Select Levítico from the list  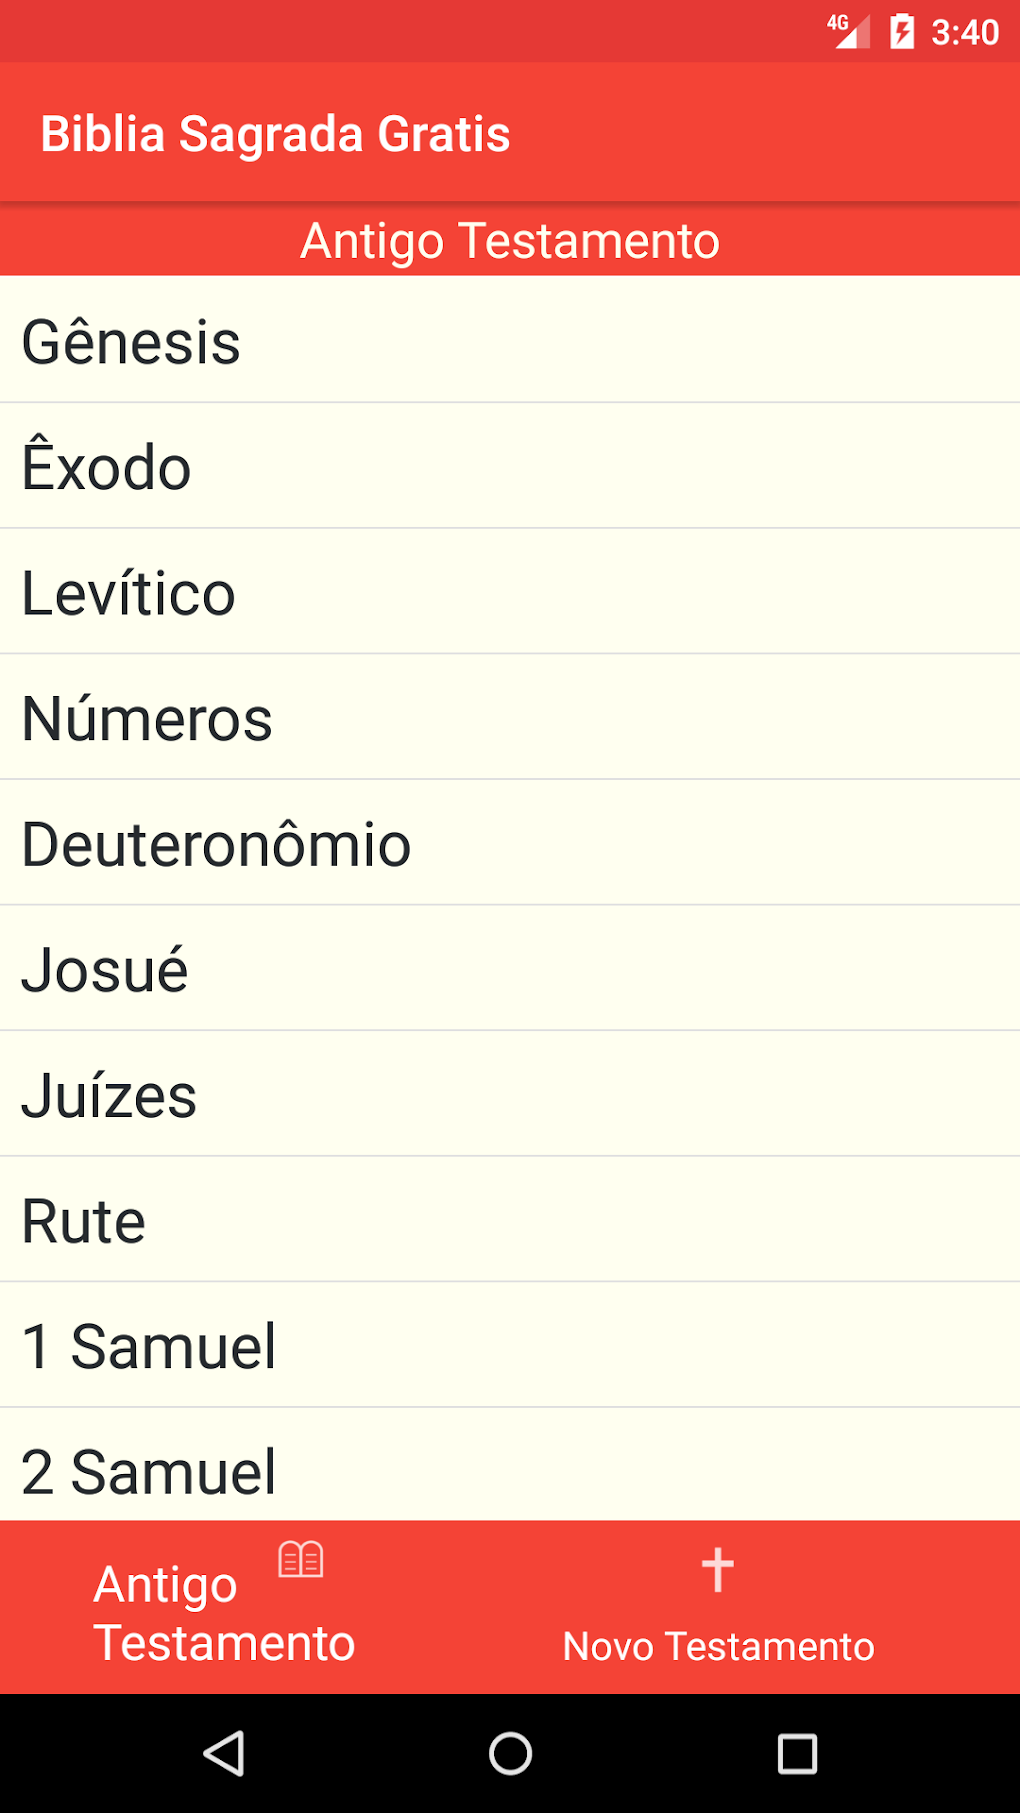click(x=510, y=593)
